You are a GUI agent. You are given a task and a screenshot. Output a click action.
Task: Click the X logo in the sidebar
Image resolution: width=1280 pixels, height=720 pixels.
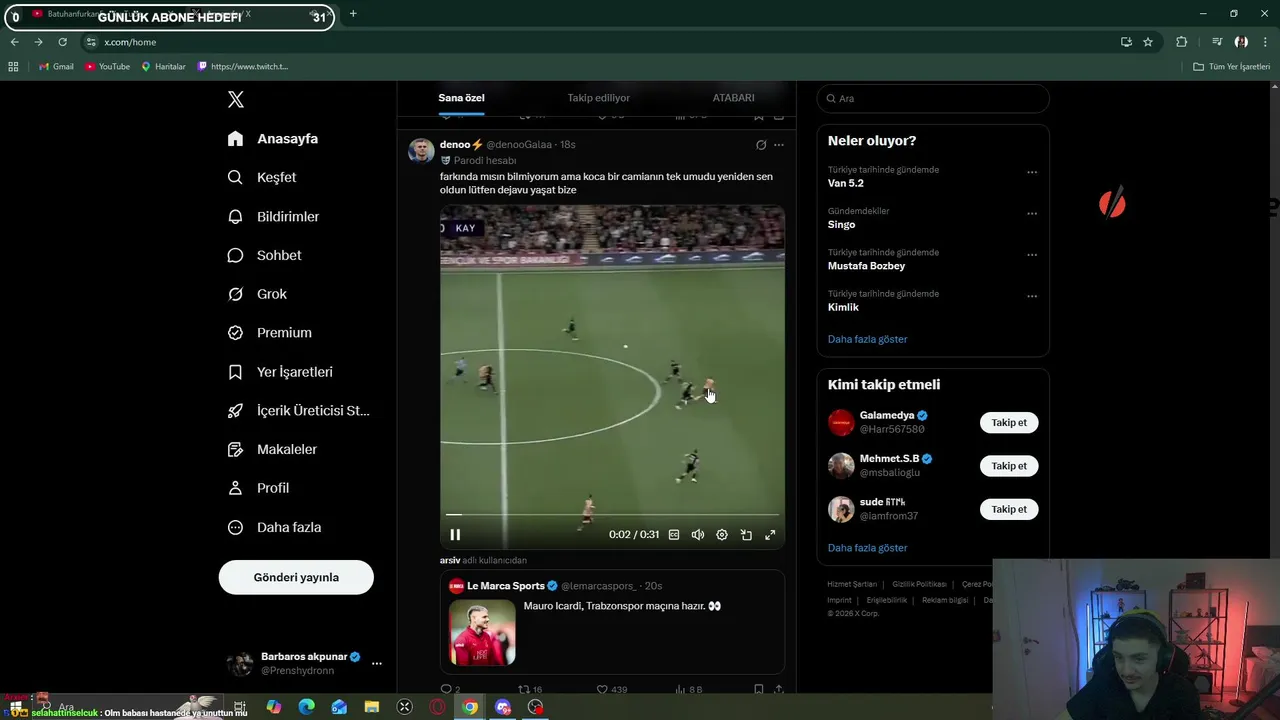coord(236,99)
